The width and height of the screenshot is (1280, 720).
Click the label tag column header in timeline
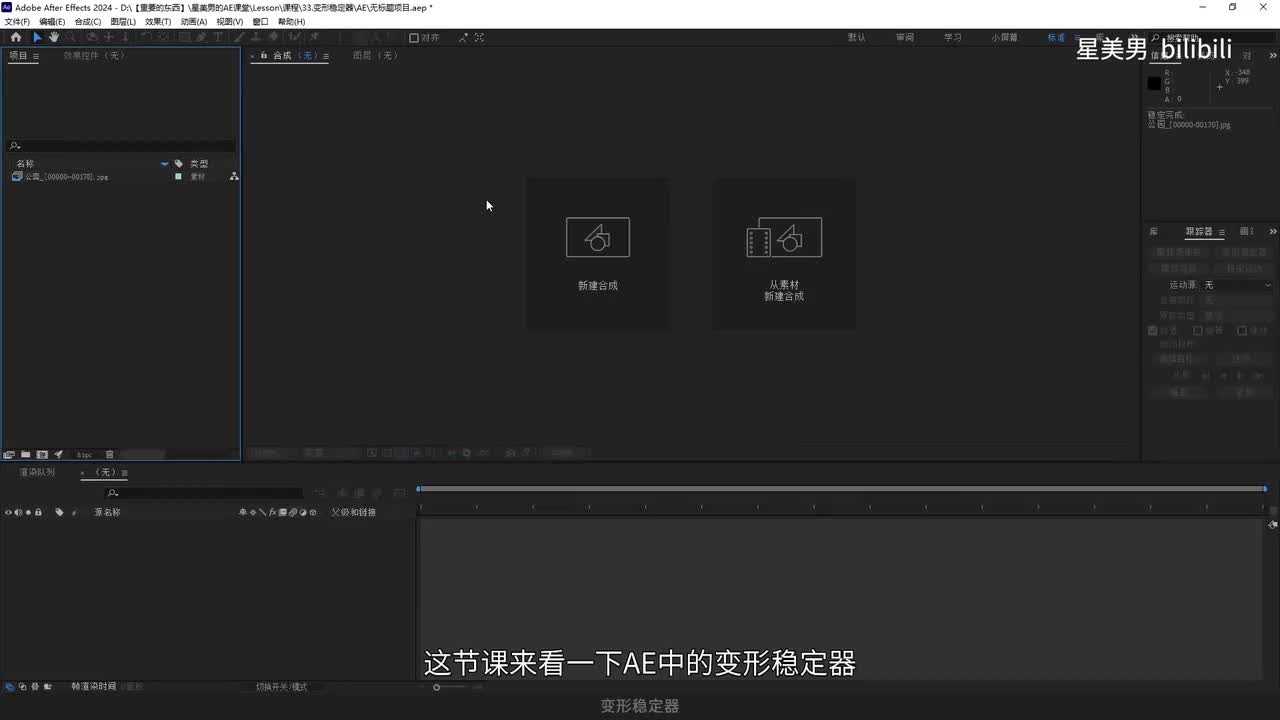(59, 512)
